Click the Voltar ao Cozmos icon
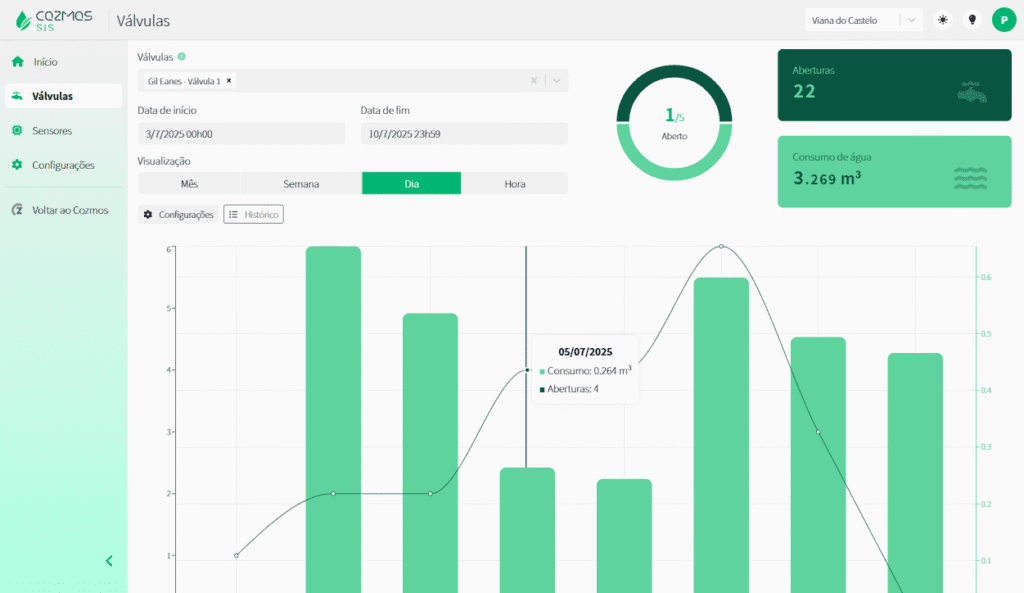This screenshot has width=1024, height=593. (17, 210)
